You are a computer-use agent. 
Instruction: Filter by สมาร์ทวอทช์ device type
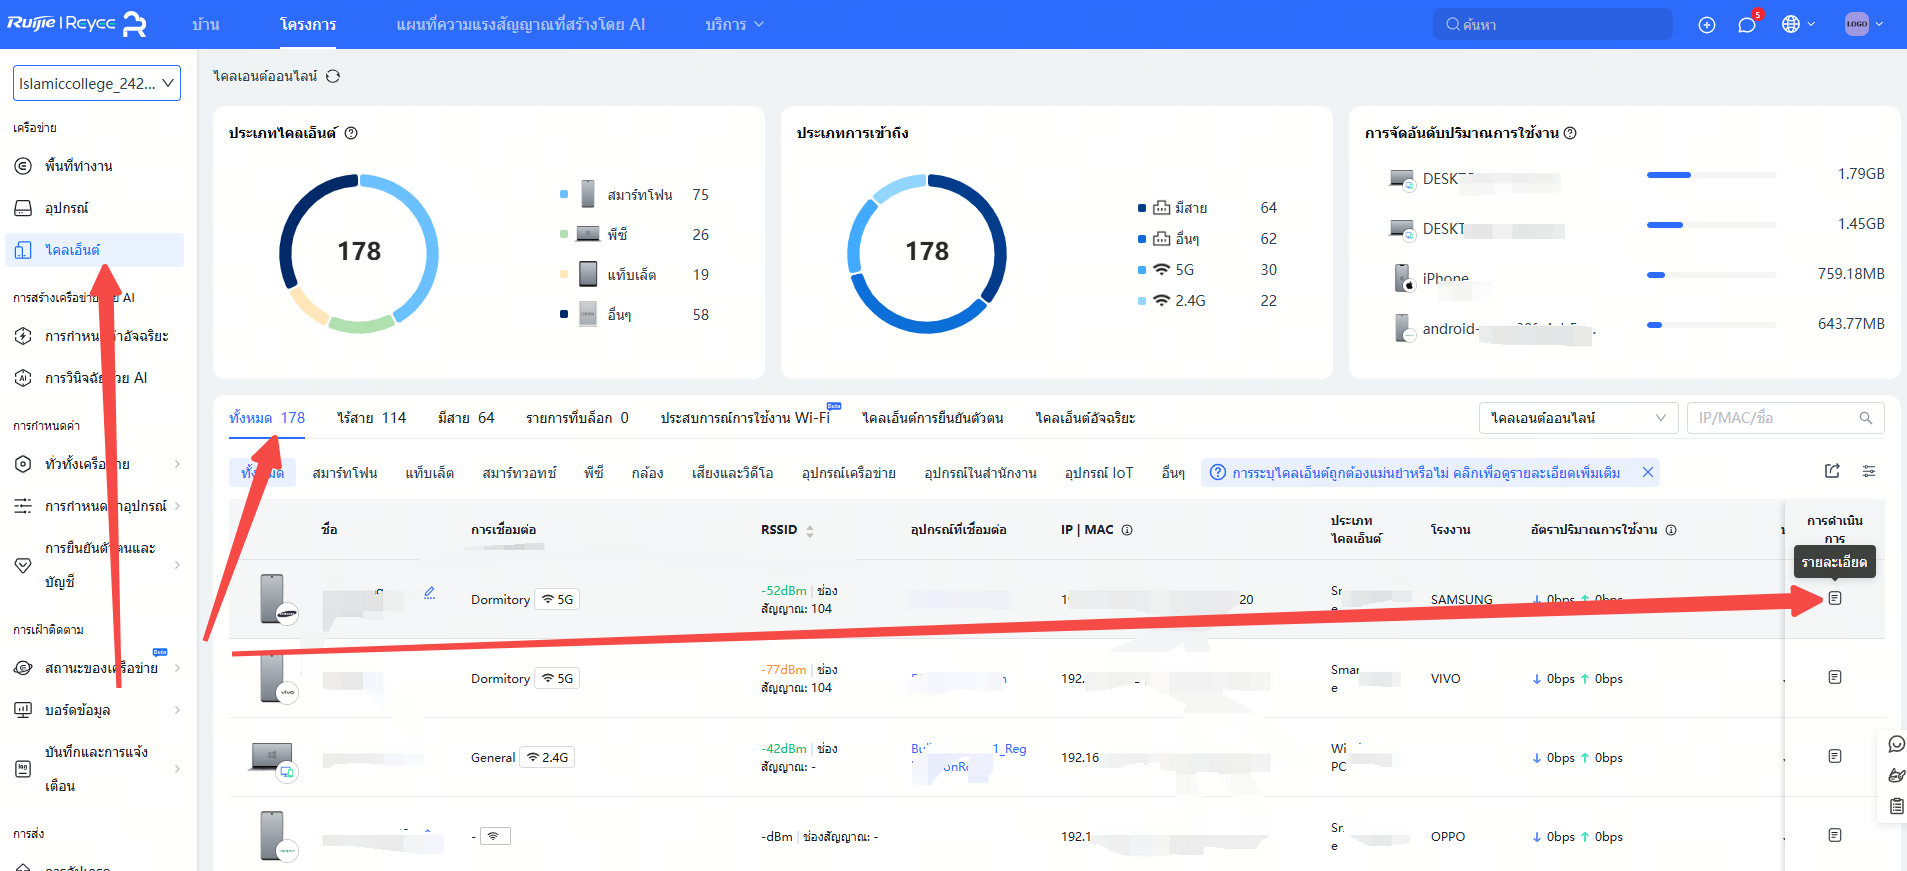click(519, 473)
